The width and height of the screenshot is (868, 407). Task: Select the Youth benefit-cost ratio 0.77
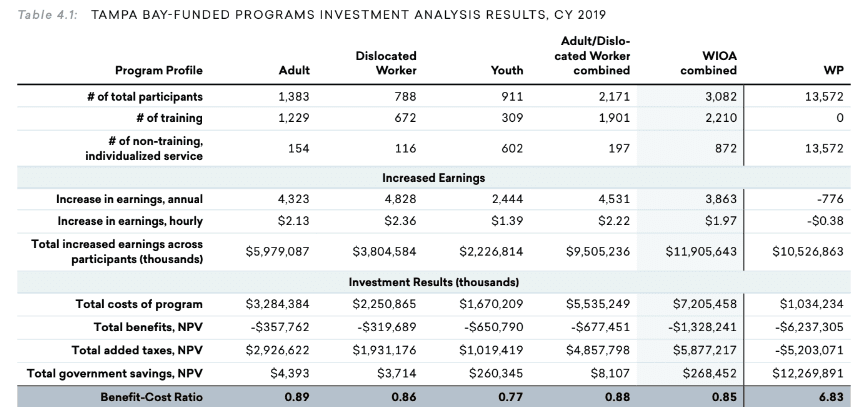coord(509,395)
